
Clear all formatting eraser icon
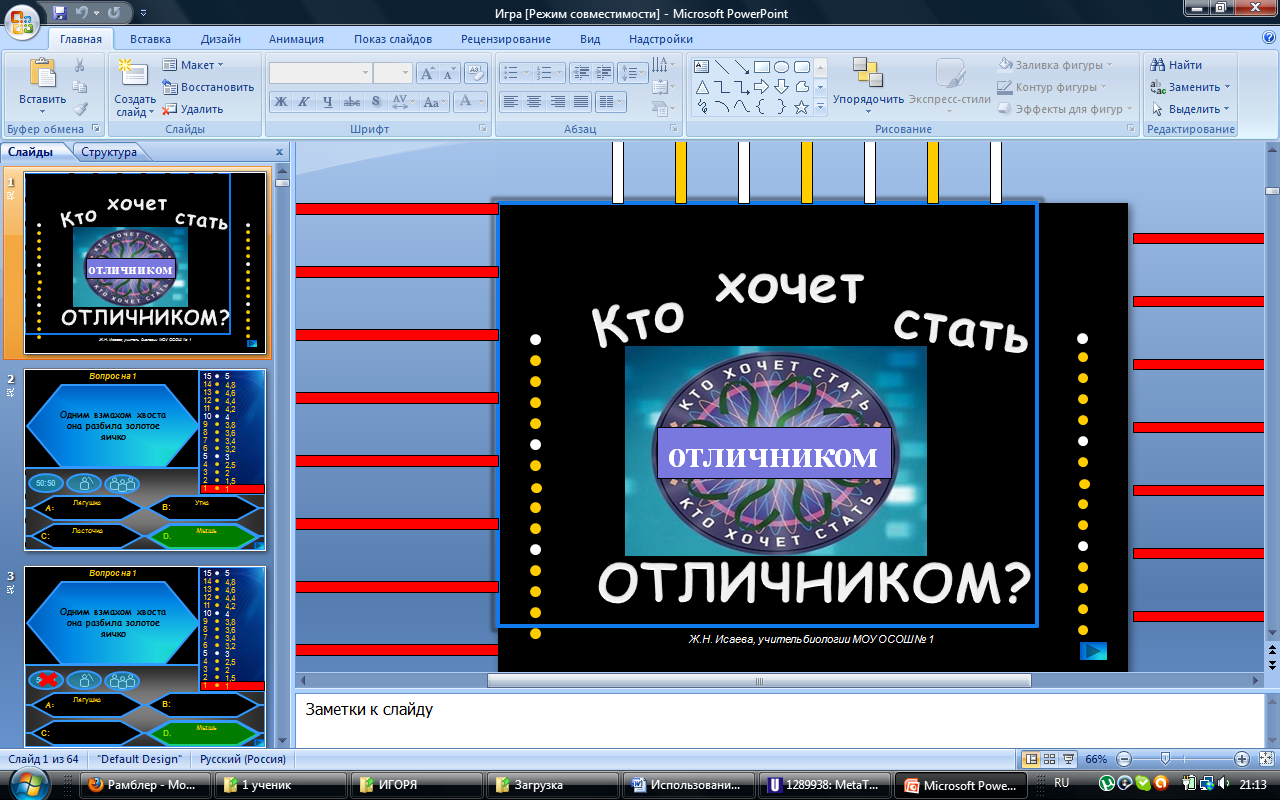[476, 72]
